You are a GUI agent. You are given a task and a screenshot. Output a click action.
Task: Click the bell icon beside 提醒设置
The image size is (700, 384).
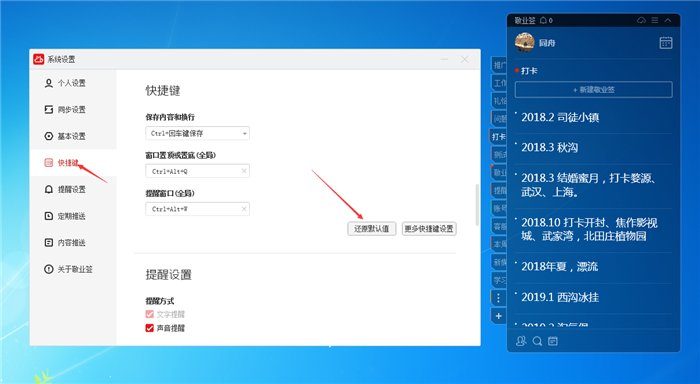[x=49, y=189]
